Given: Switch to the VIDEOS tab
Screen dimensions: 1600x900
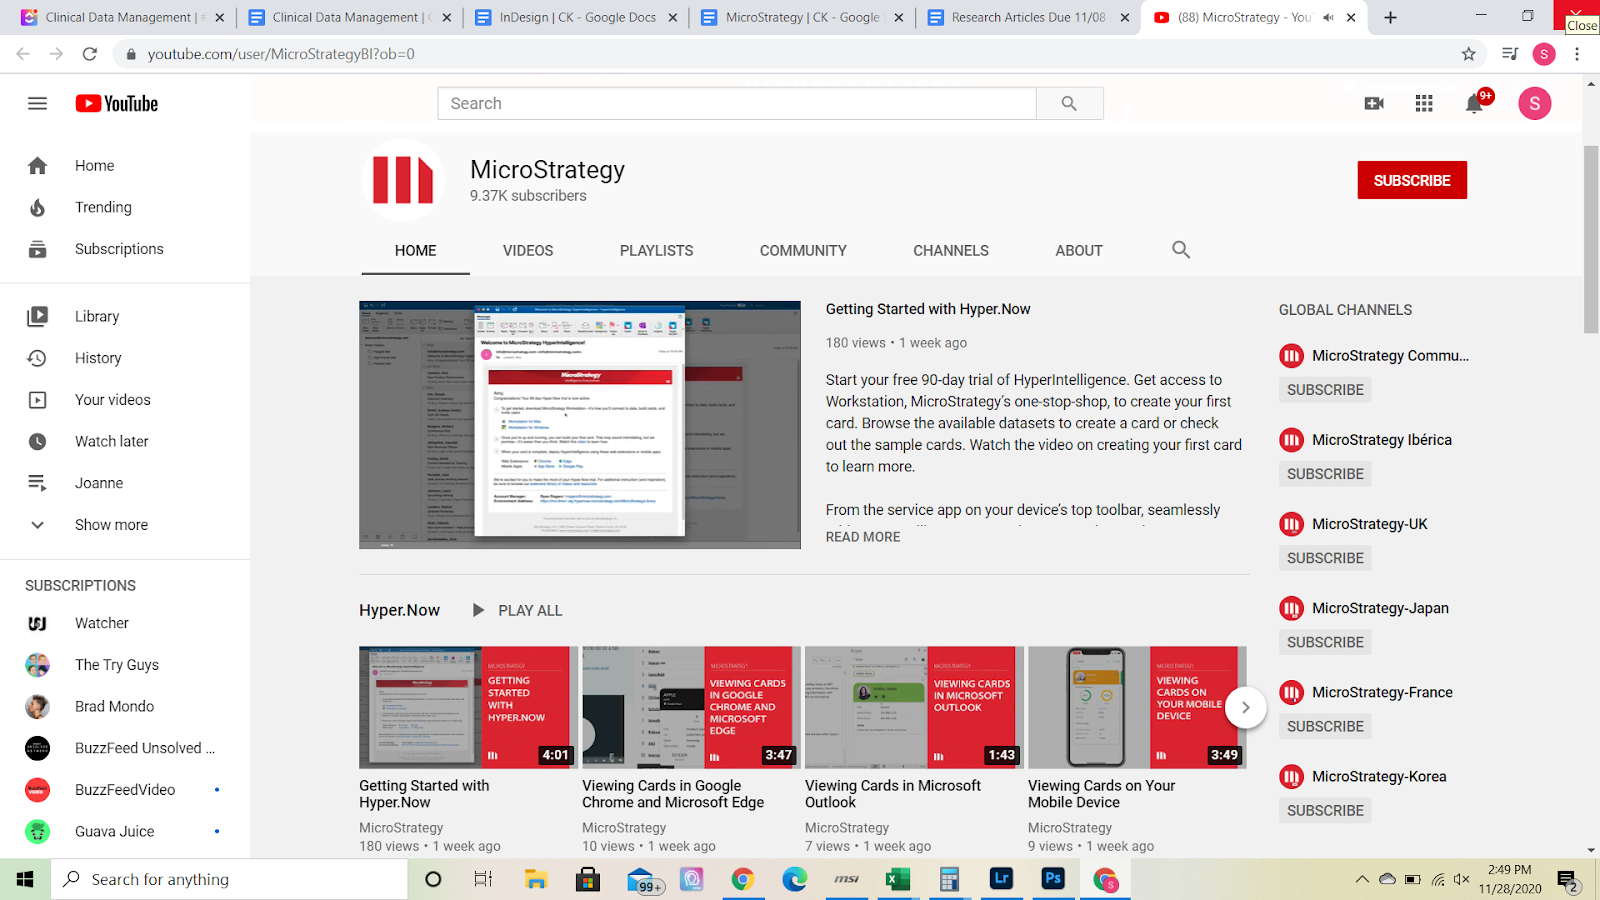Looking at the screenshot, I should coord(528,251).
